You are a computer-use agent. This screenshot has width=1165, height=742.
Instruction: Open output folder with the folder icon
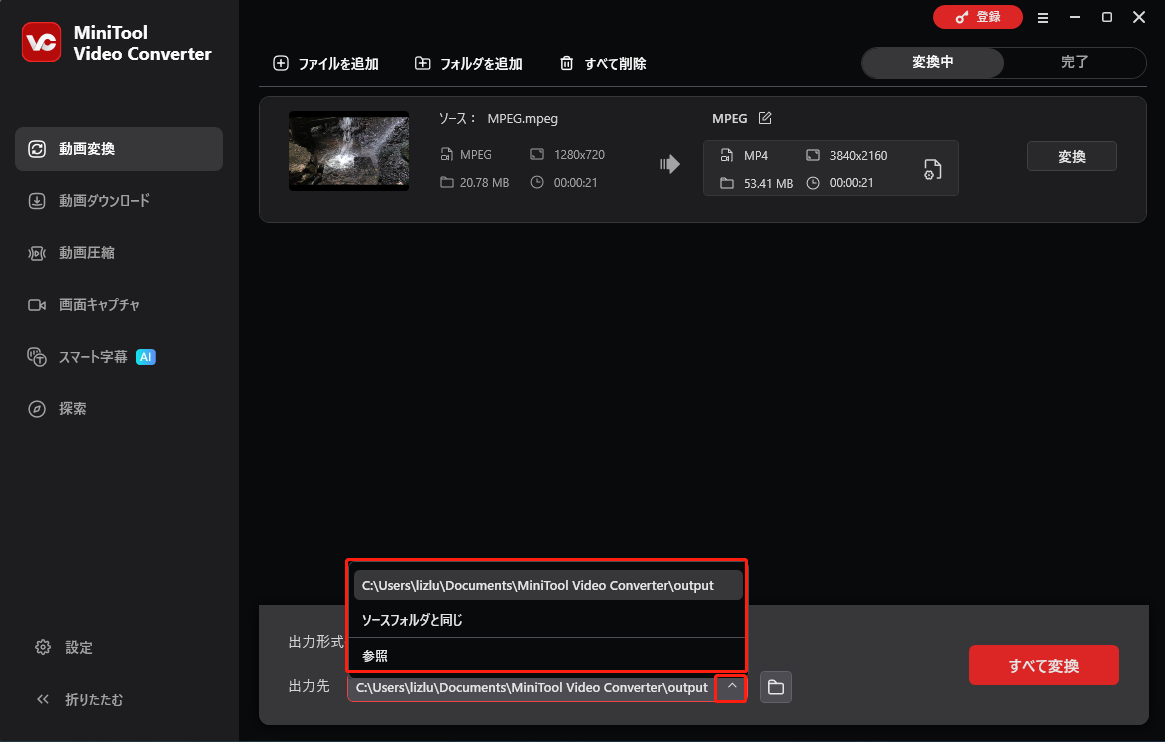click(x=776, y=687)
